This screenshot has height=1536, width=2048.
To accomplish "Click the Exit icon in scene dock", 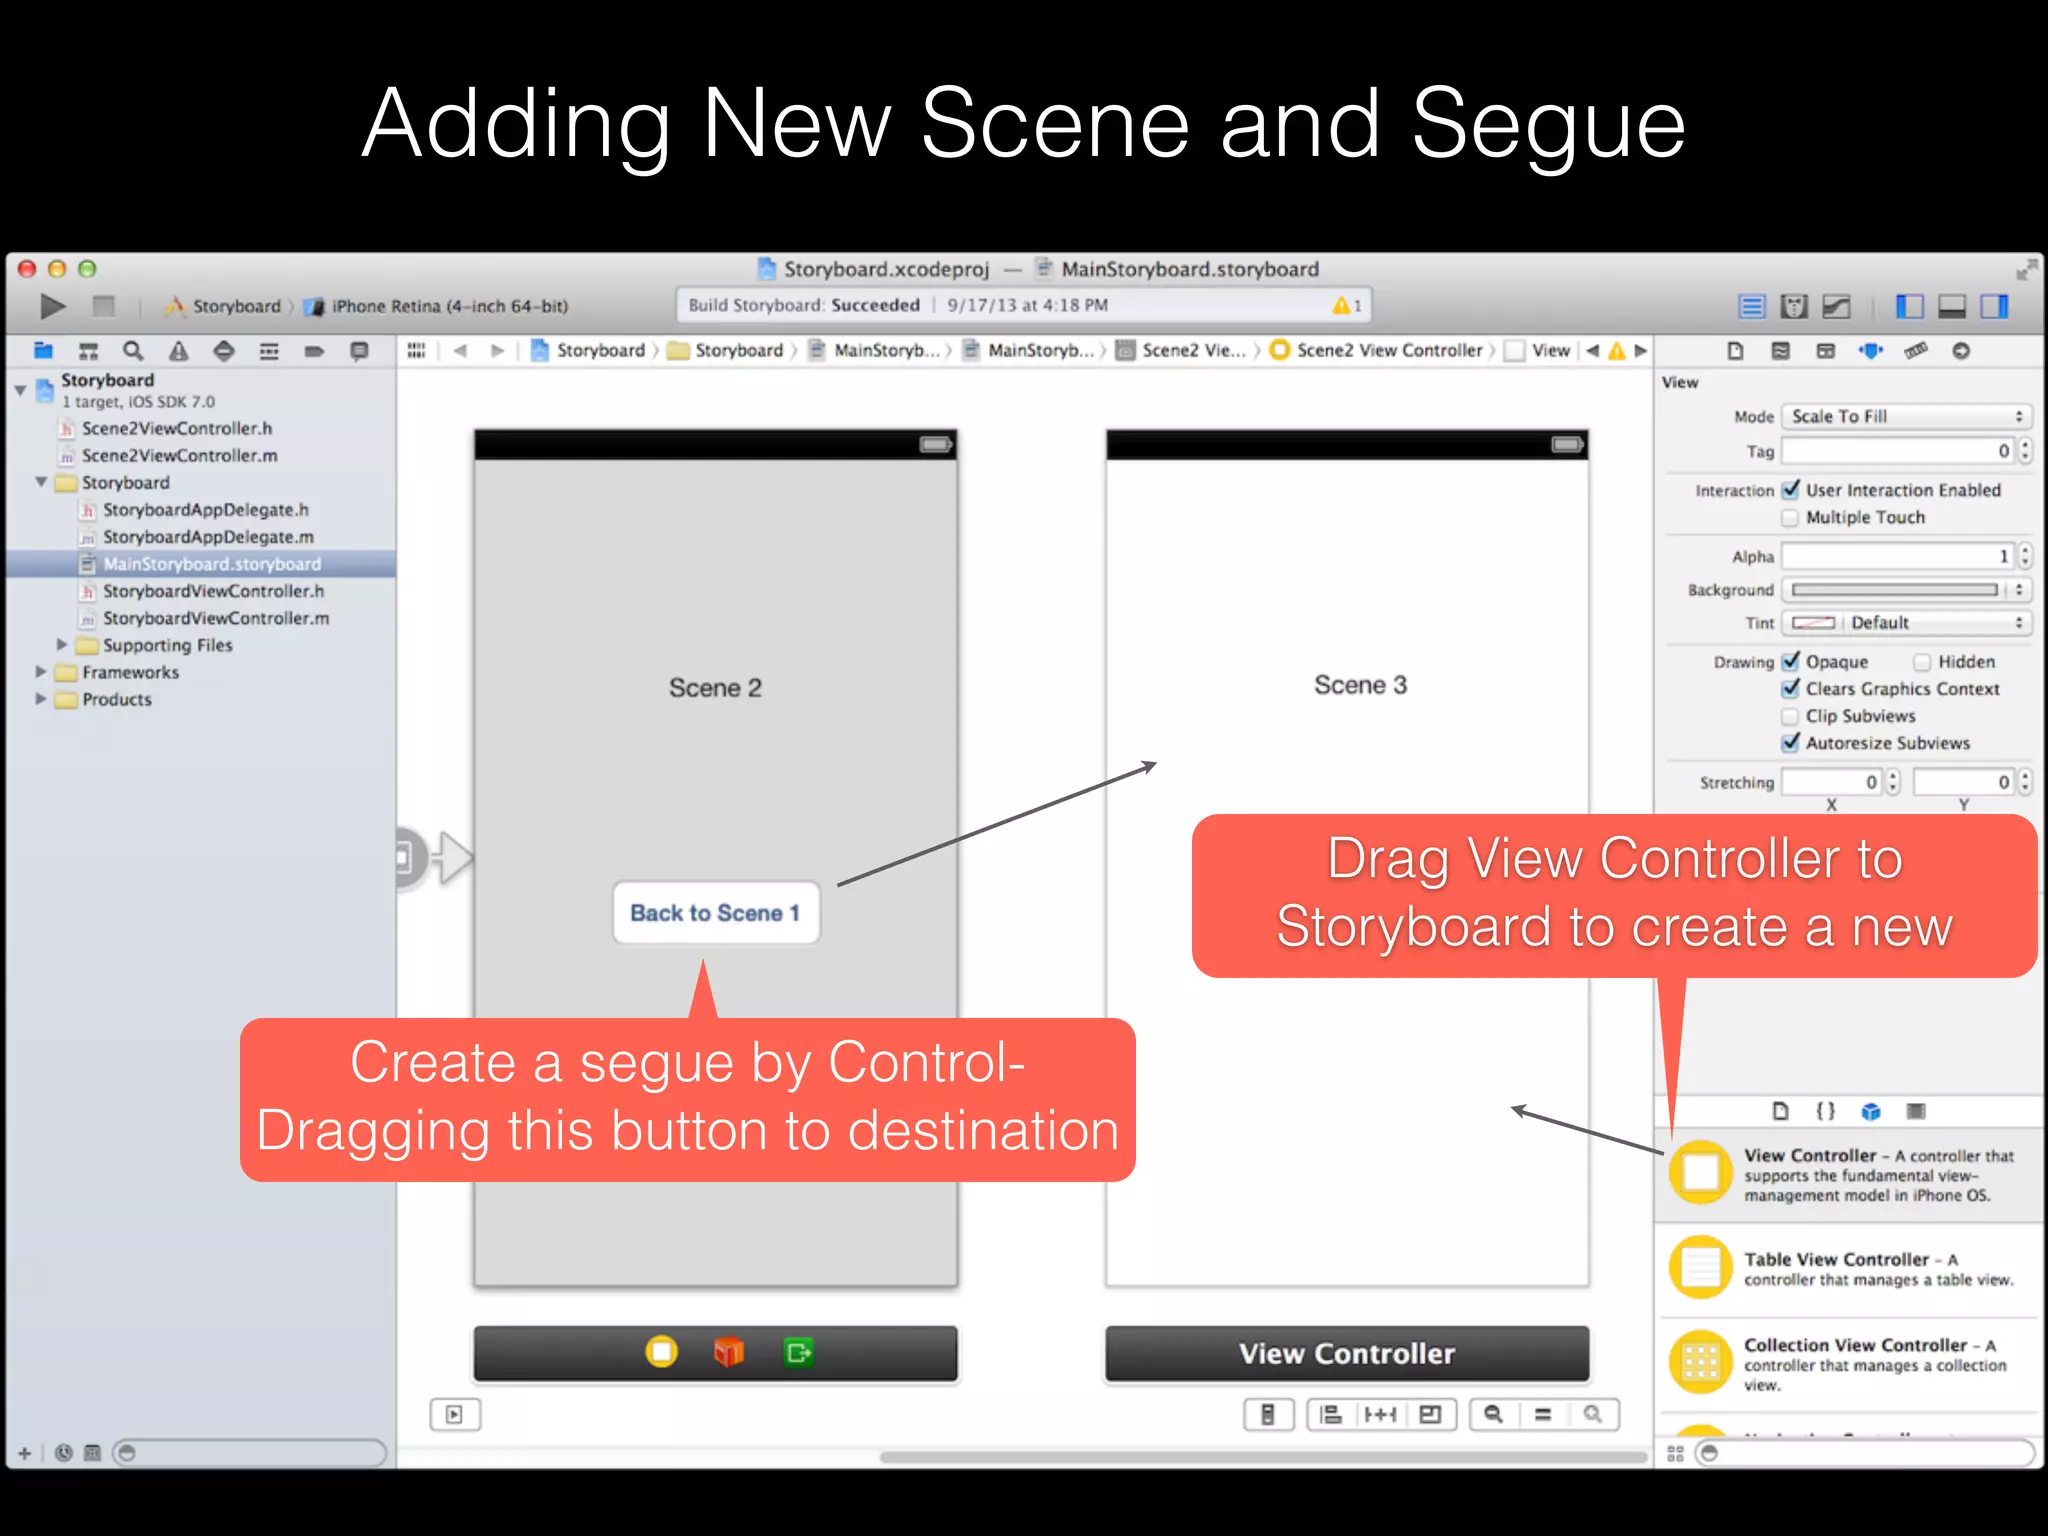I will coord(798,1353).
